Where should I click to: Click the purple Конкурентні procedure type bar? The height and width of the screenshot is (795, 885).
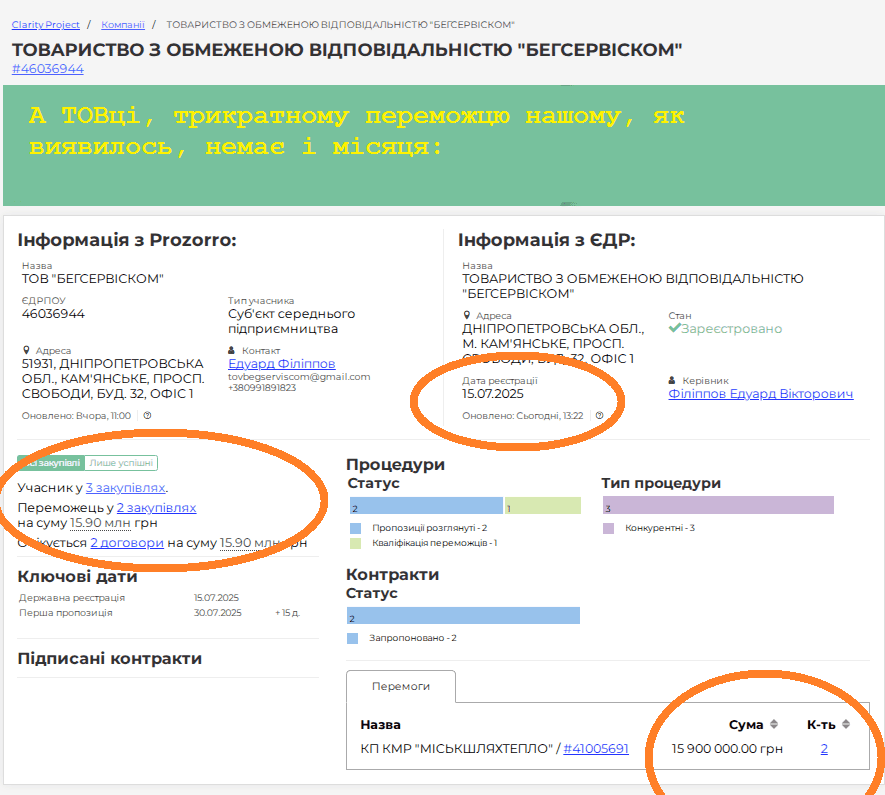pos(717,506)
